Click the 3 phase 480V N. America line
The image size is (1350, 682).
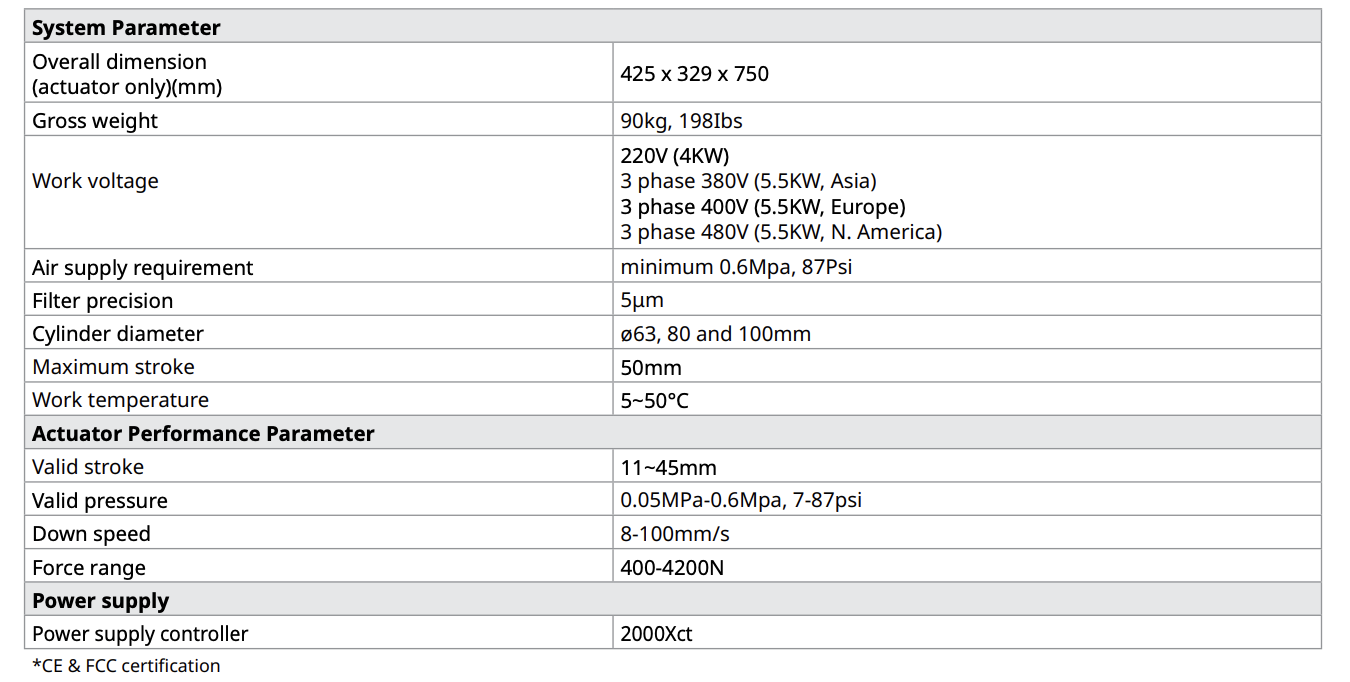(x=781, y=232)
